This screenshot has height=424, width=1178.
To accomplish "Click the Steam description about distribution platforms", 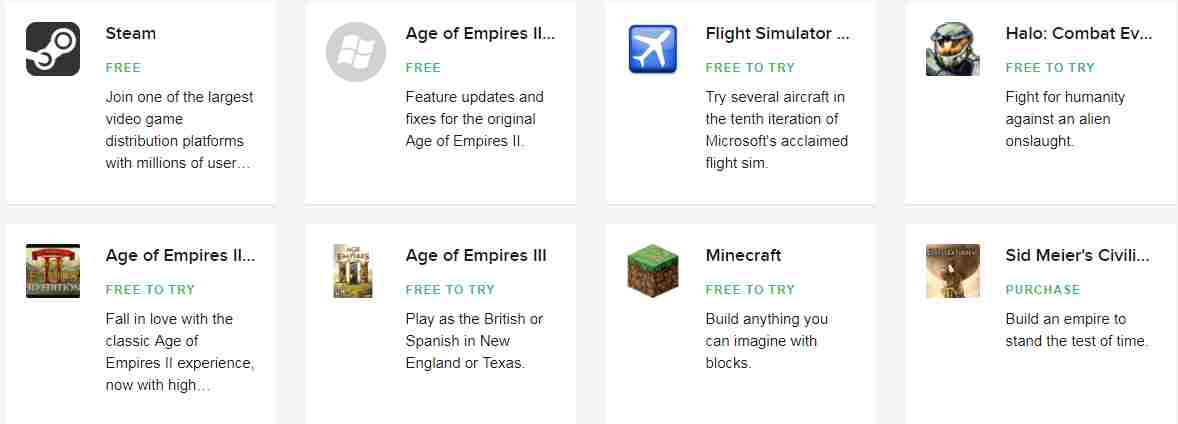I will coord(180,129).
